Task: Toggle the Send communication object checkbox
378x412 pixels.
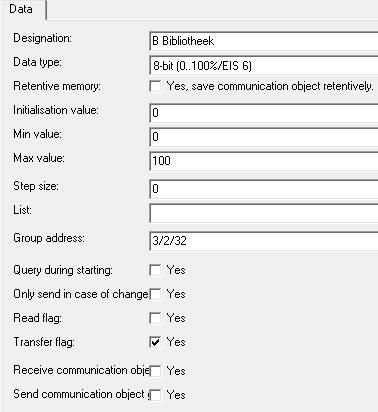Action: (155, 395)
